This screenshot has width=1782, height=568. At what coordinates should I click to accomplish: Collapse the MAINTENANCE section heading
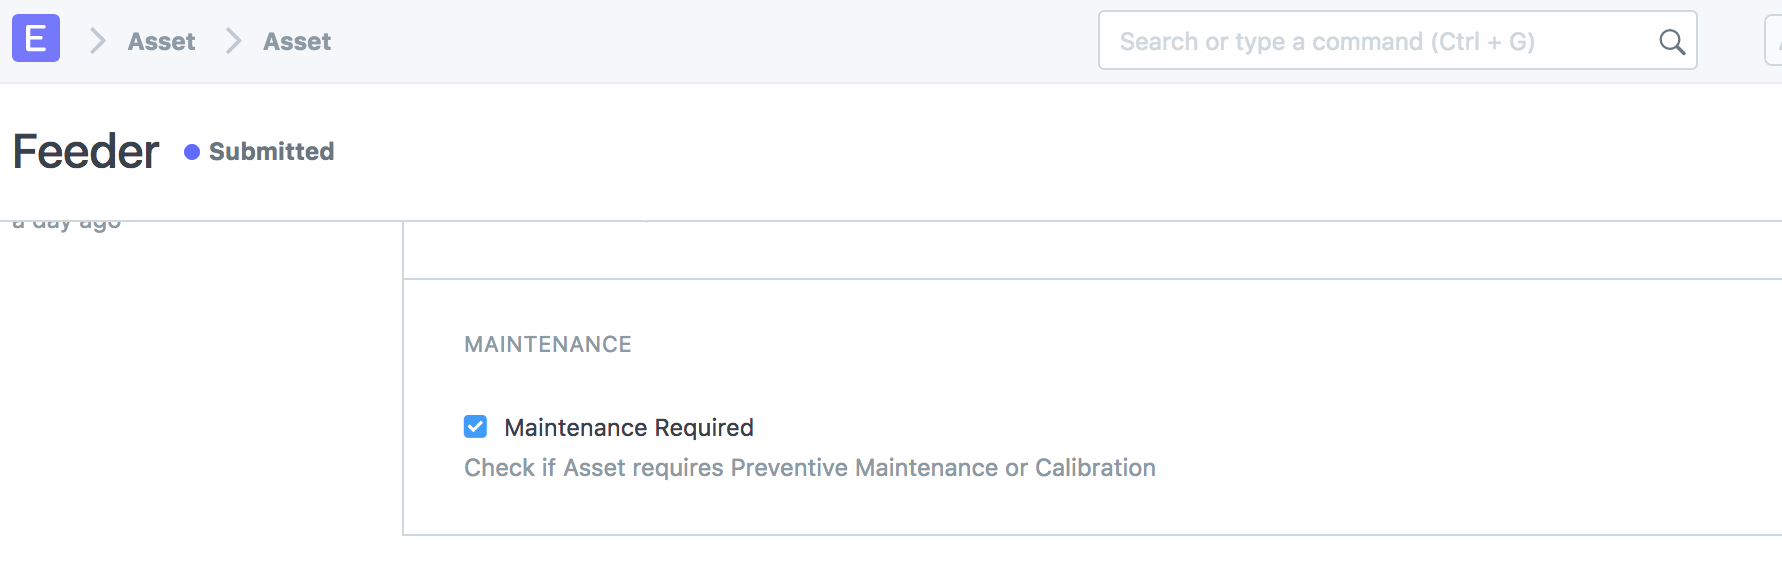547,344
